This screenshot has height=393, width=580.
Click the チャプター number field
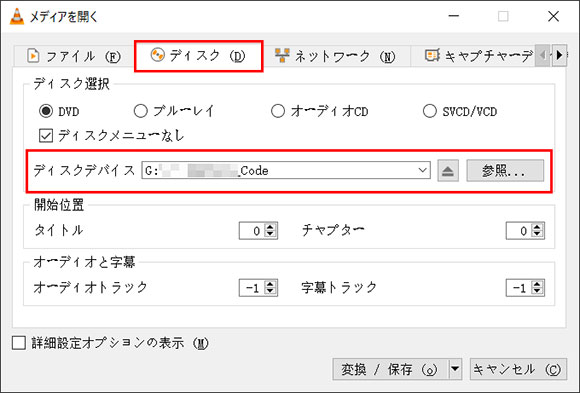click(x=519, y=231)
